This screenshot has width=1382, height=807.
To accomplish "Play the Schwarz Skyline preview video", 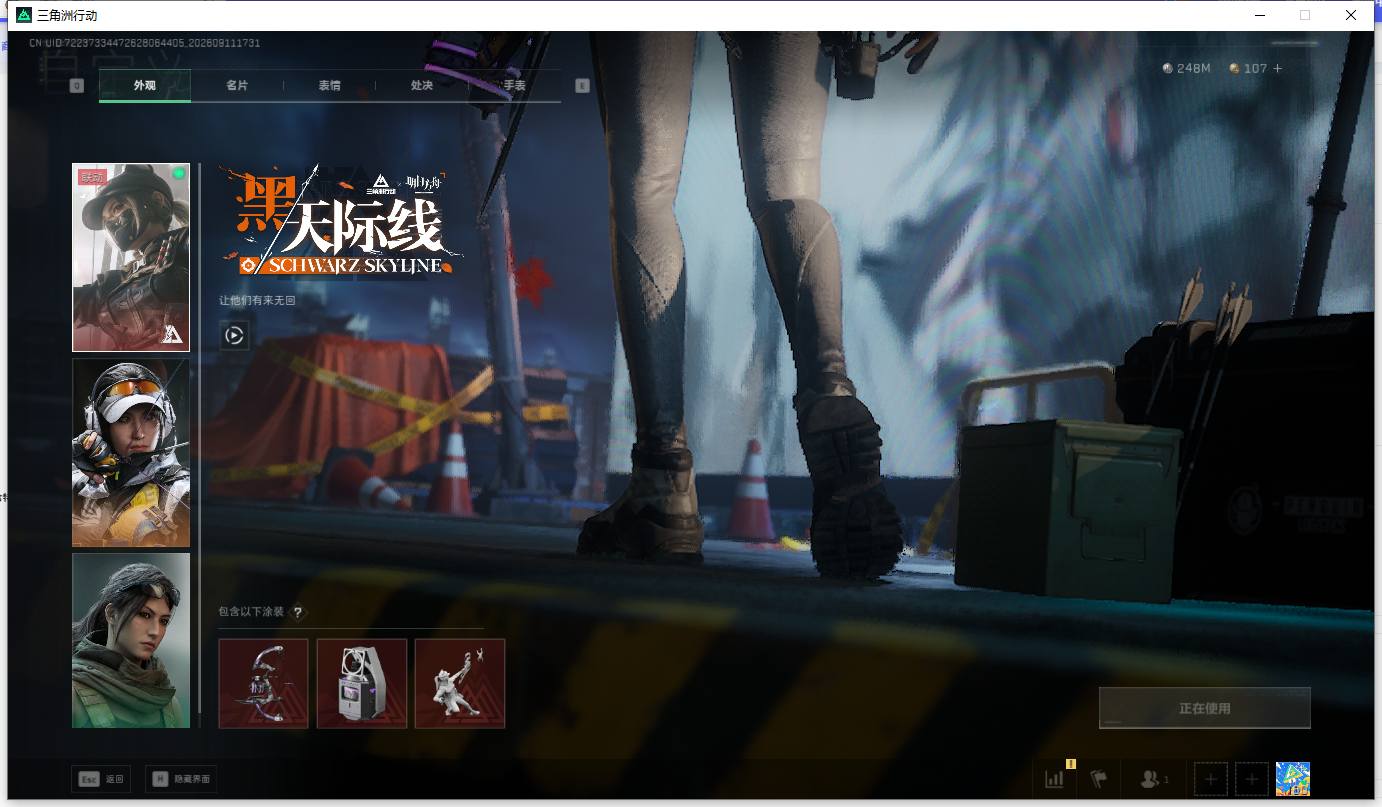I will coord(234,336).
